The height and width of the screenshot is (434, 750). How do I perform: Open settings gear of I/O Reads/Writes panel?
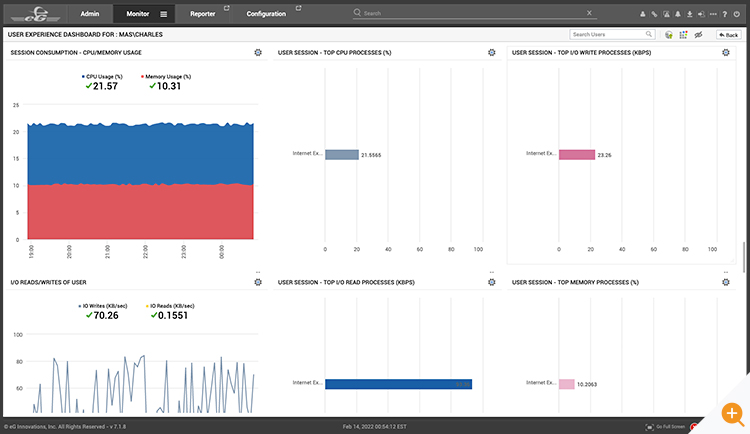point(258,282)
